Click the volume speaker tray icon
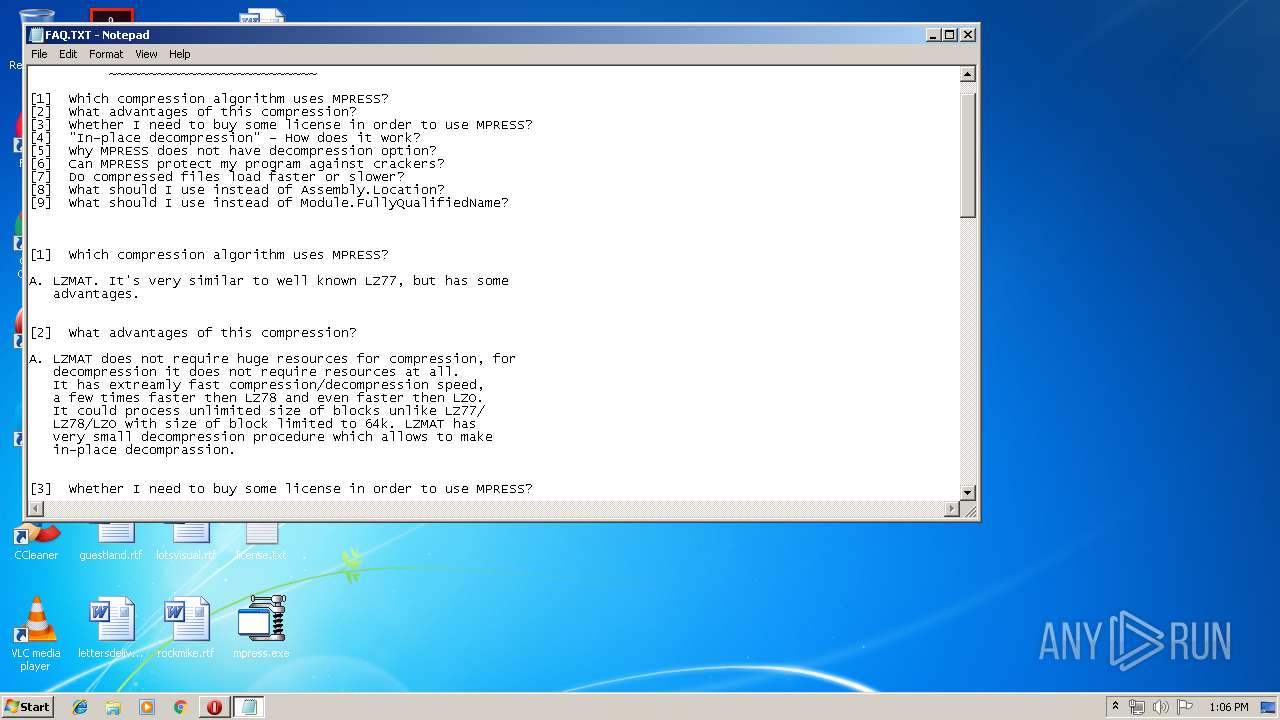Image resolution: width=1280 pixels, height=720 pixels. 1161,707
